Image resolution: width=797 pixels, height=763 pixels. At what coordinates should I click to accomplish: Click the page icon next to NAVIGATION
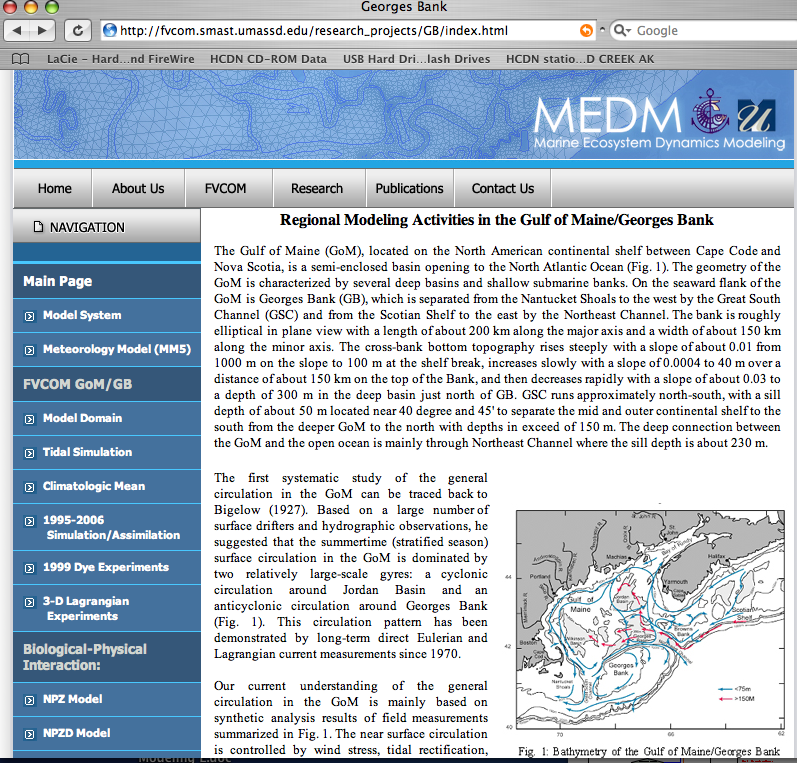(38, 227)
